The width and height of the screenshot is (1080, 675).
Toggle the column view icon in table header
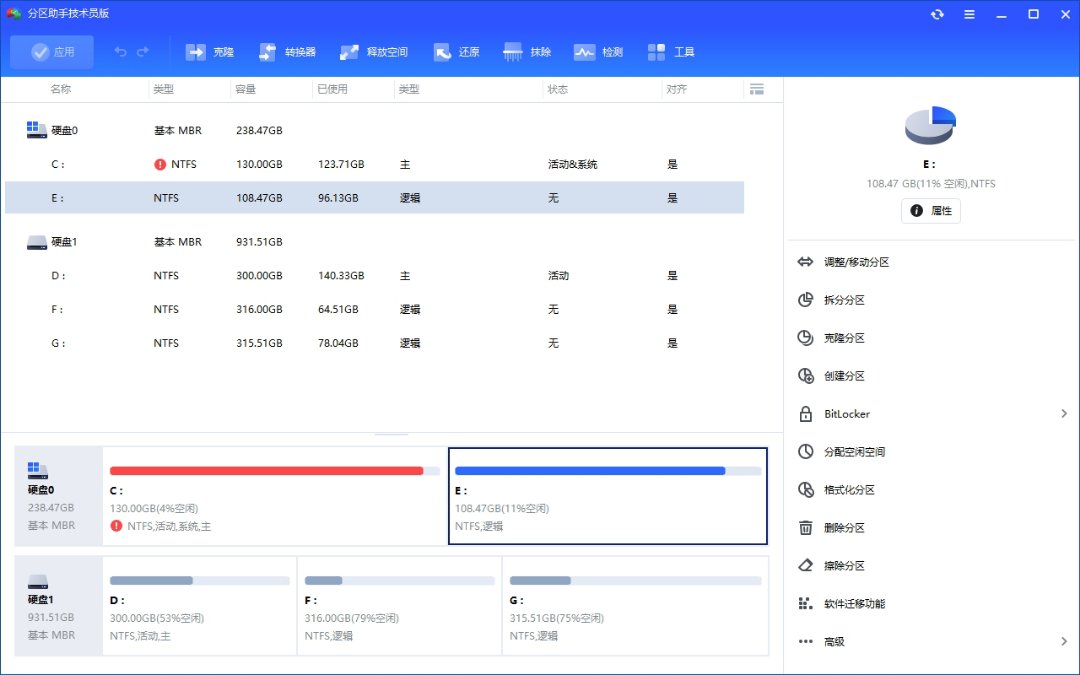point(756,89)
